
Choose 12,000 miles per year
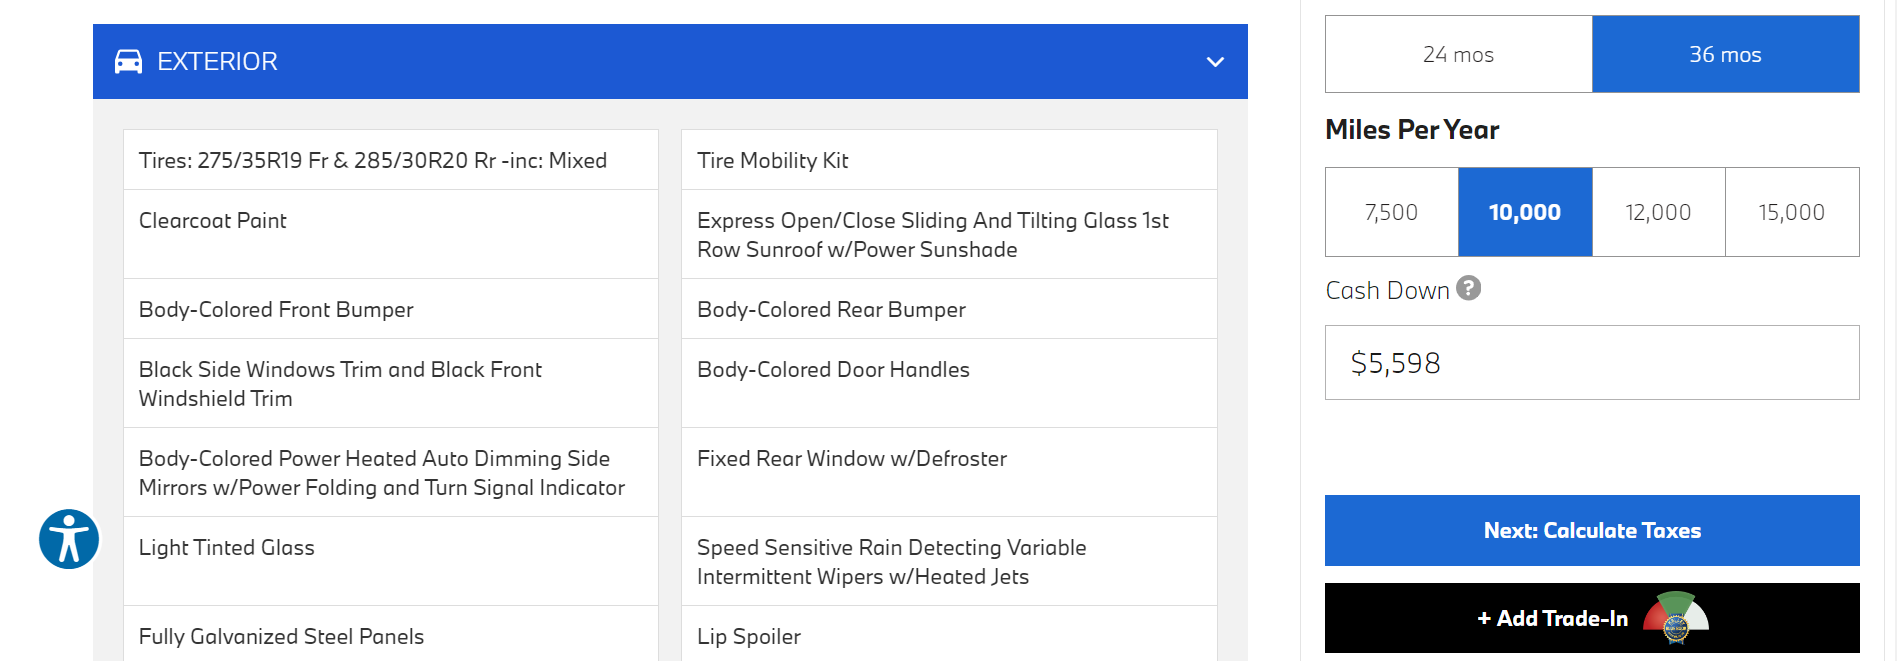click(x=1658, y=212)
